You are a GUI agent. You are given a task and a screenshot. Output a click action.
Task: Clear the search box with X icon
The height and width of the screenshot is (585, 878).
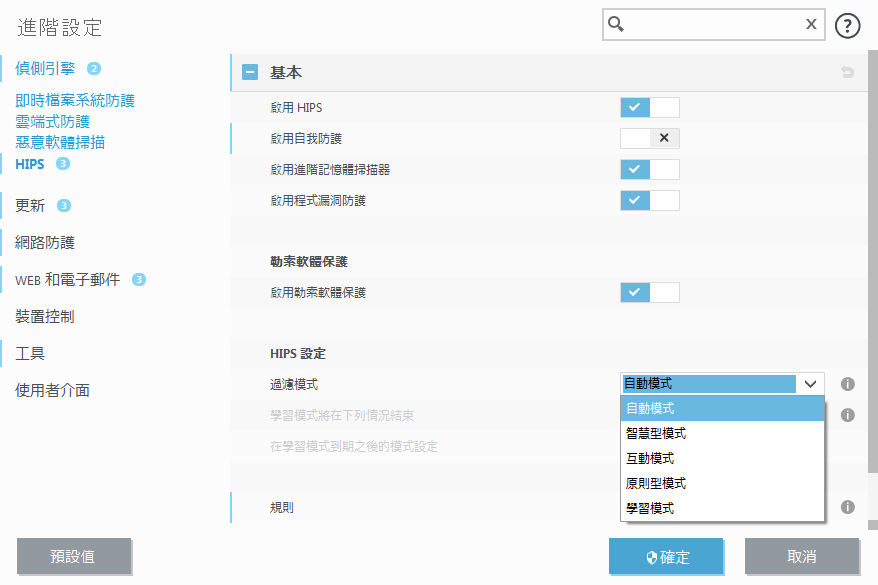pos(811,25)
